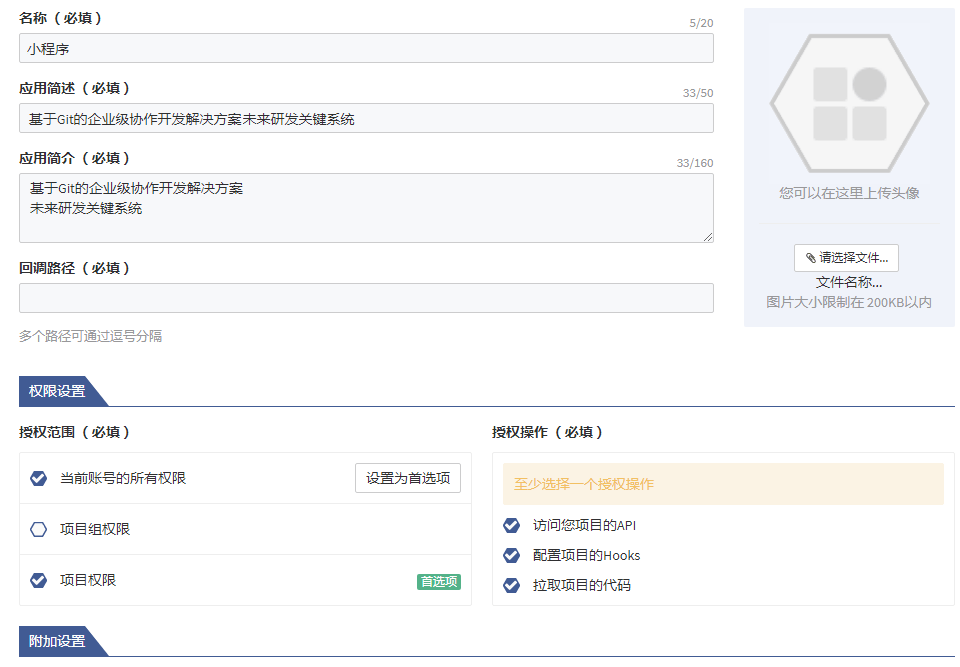Click the paperclip icon on file chooser
960x667 pixels.
click(810, 258)
